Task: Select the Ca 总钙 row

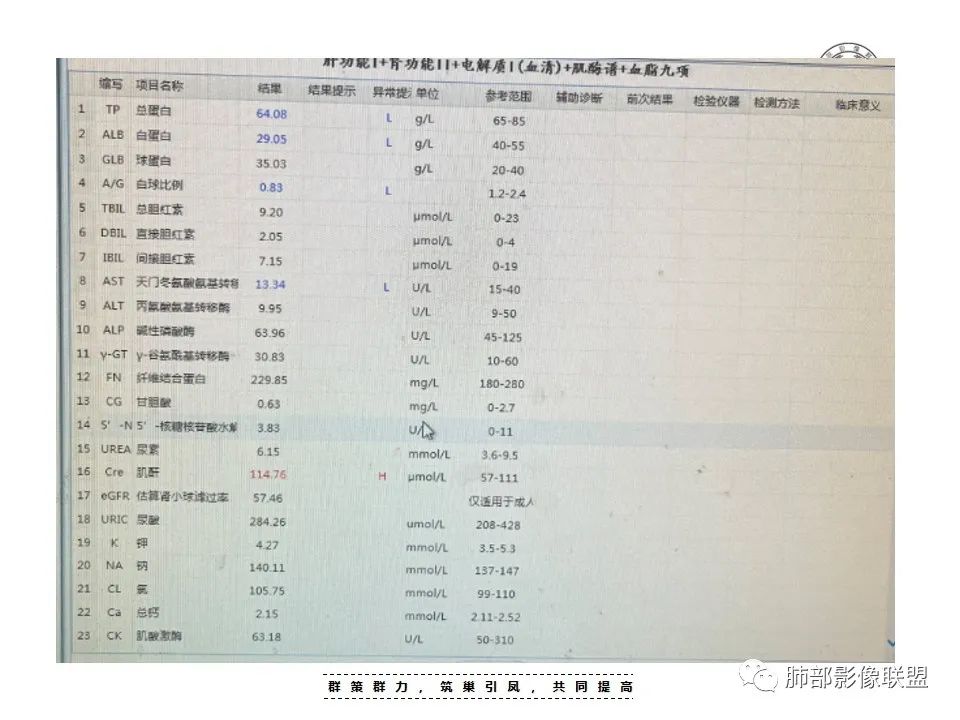Action: point(481,614)
